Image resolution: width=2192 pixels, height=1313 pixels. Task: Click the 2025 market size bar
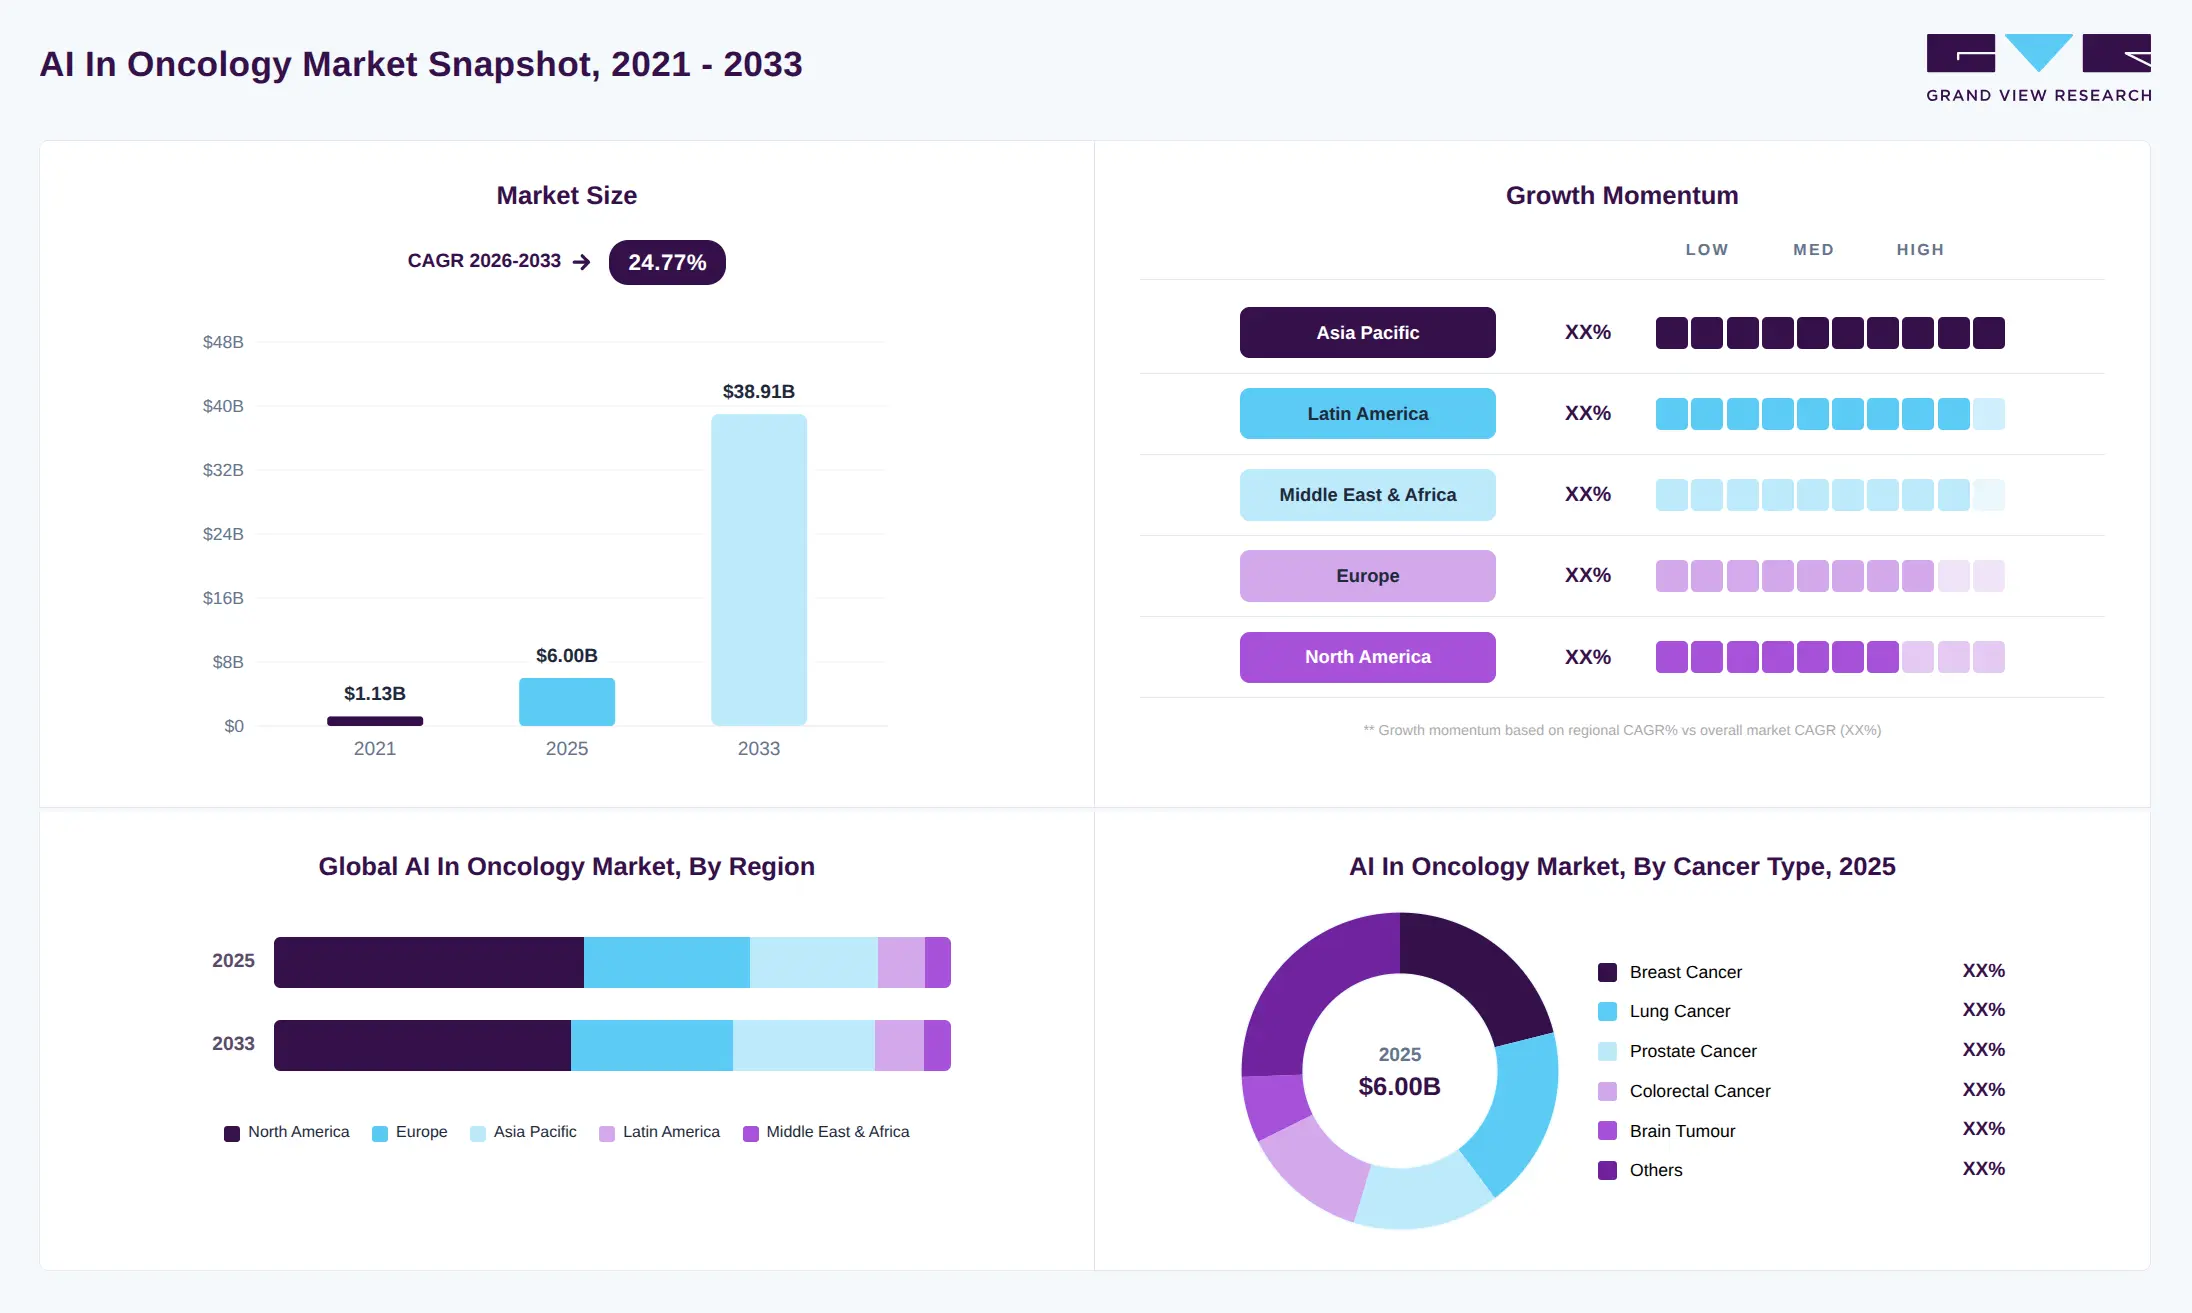pyautogui.click(x=567, y=702)
